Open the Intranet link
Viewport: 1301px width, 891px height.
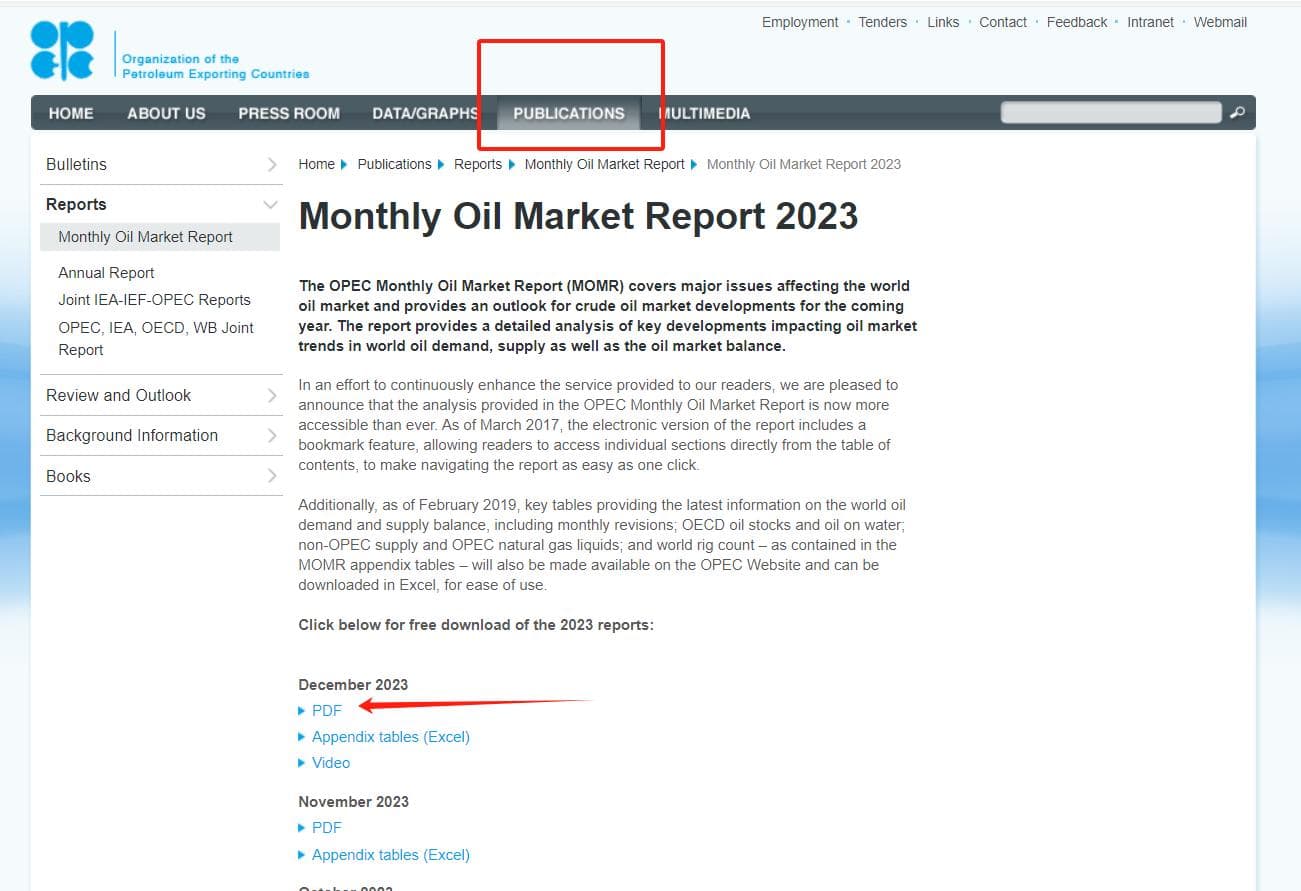coord(1150,22)
